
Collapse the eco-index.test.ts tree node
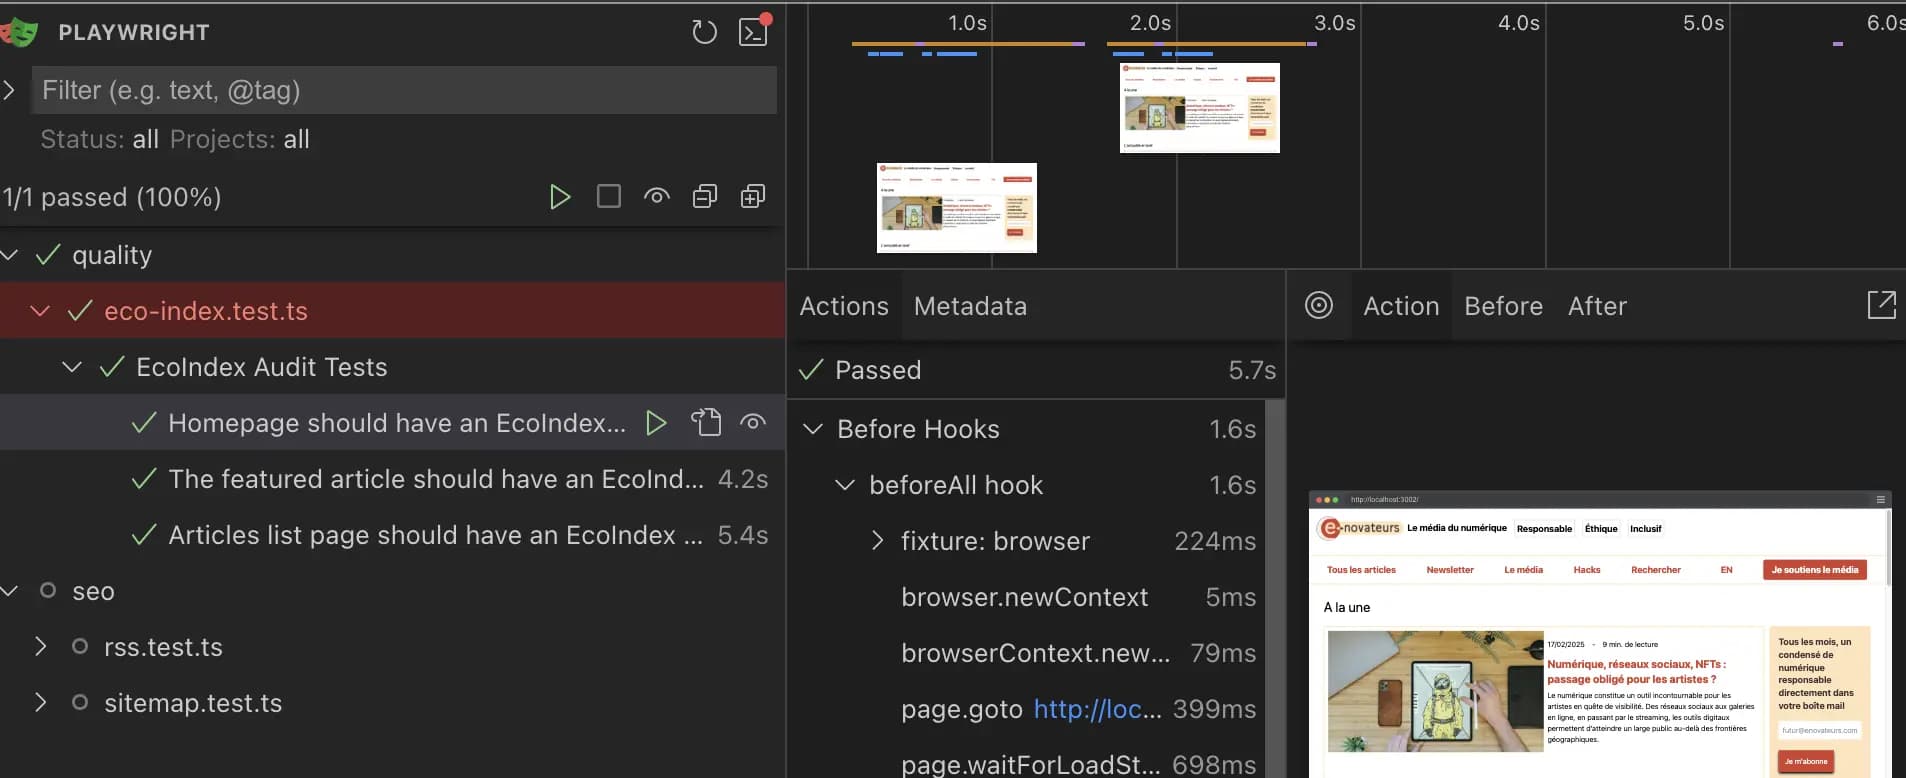click(x=41, y=311)
